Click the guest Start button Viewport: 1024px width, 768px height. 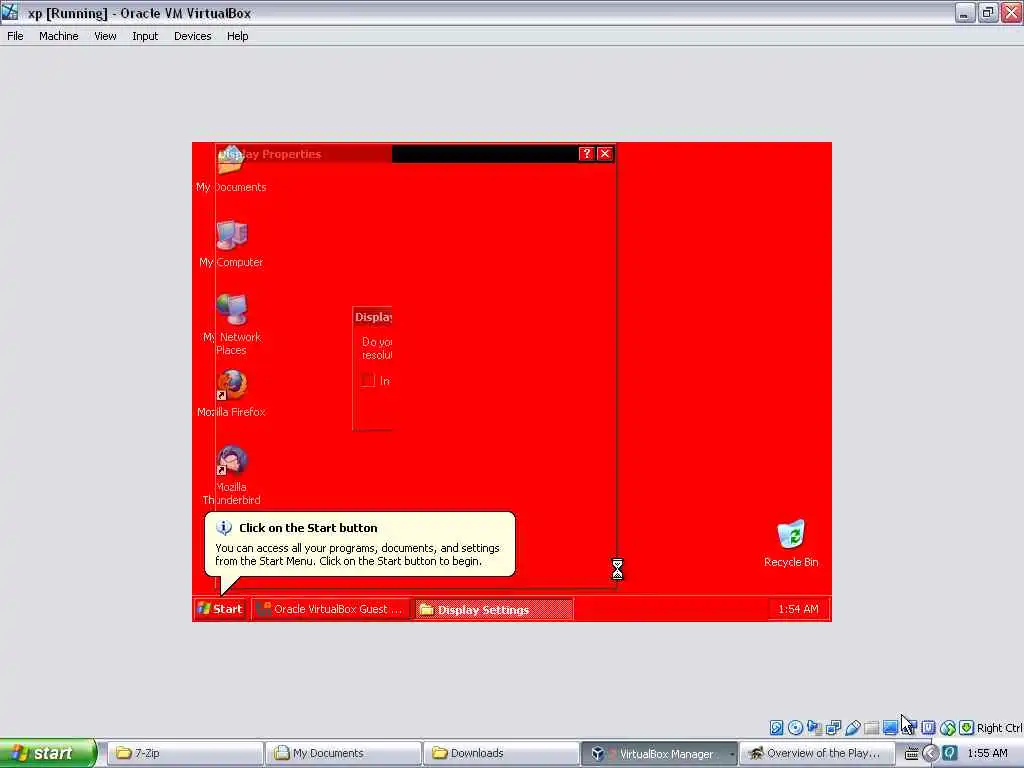(x=220, y=609)
